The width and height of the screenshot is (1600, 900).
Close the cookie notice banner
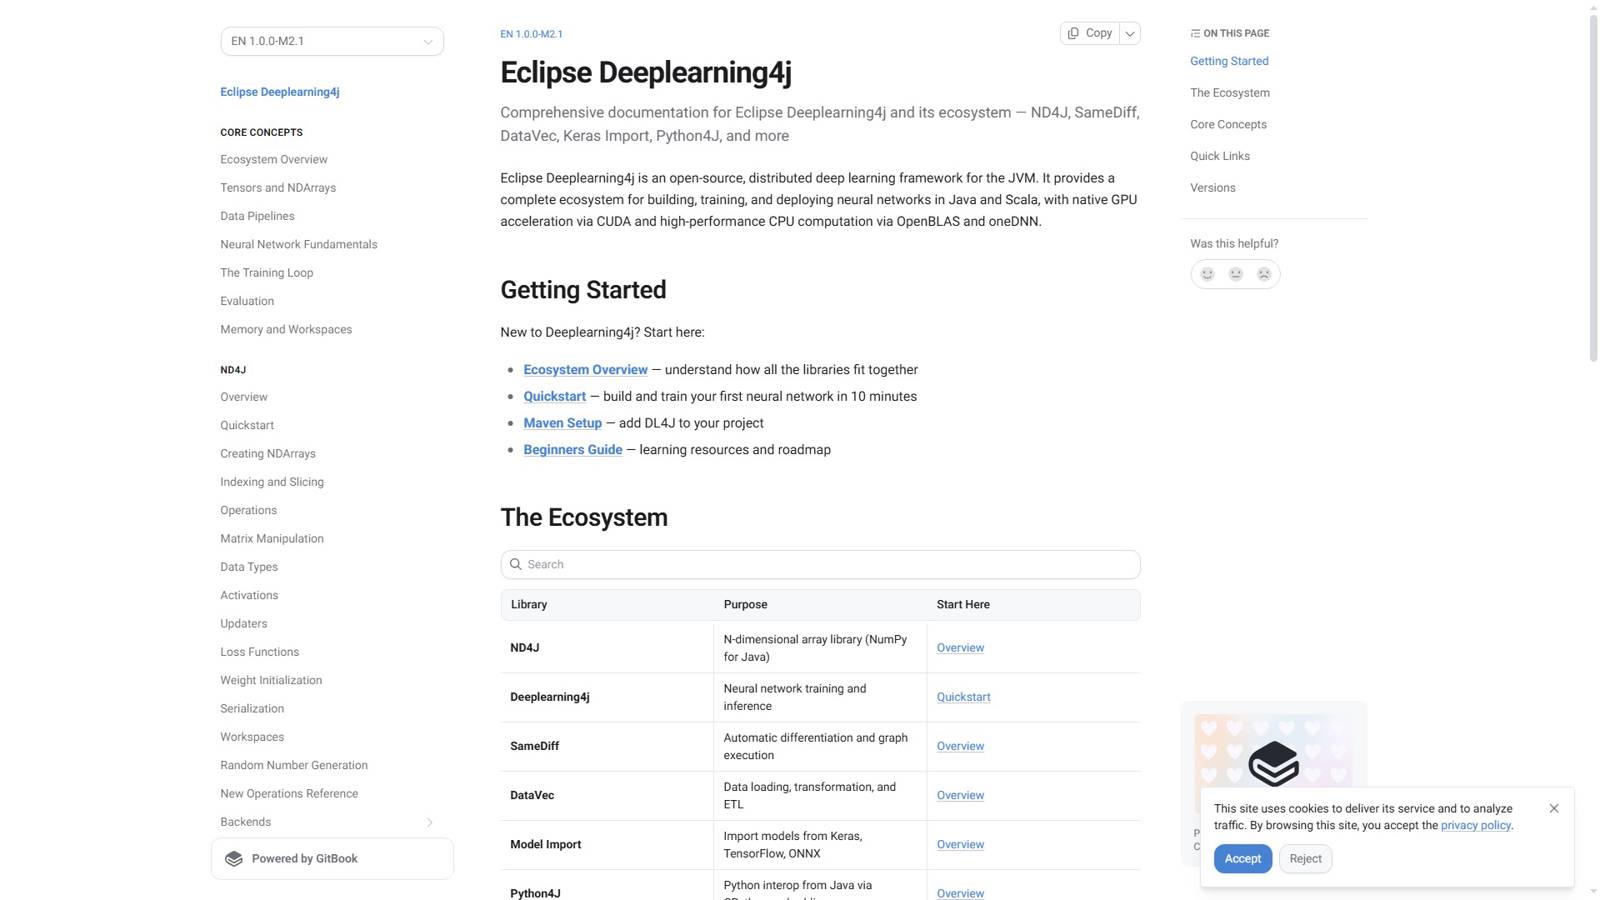pos(1554,808)
